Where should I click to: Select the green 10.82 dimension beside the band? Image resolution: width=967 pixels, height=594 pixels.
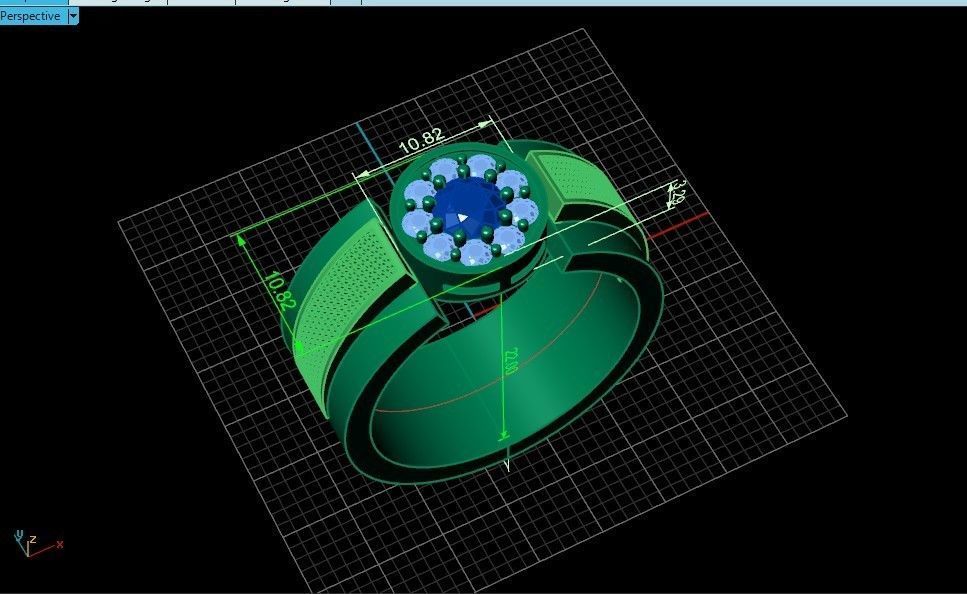coord(280,290)
